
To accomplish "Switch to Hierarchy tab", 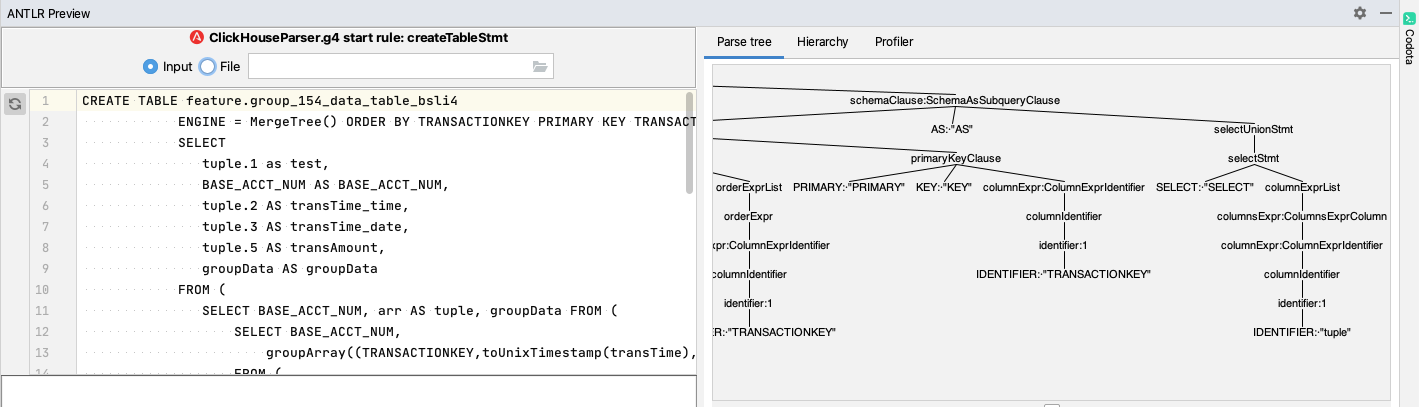I will pos(822,42).
